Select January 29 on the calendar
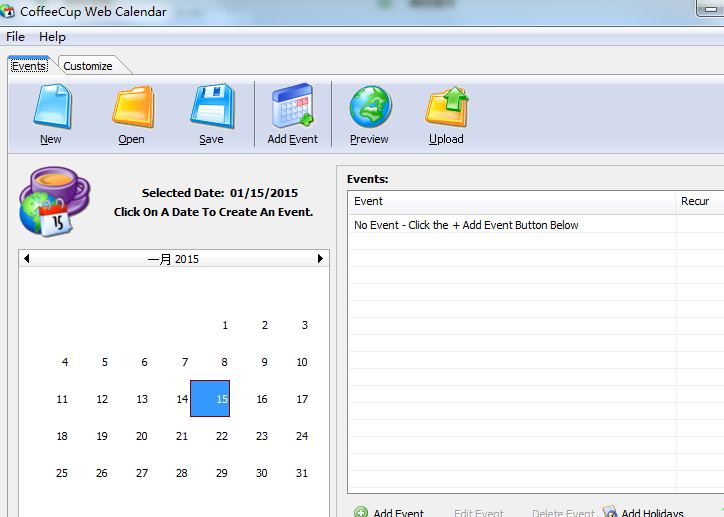The width and height of the screenshot is (724, 517). [222, 473]
